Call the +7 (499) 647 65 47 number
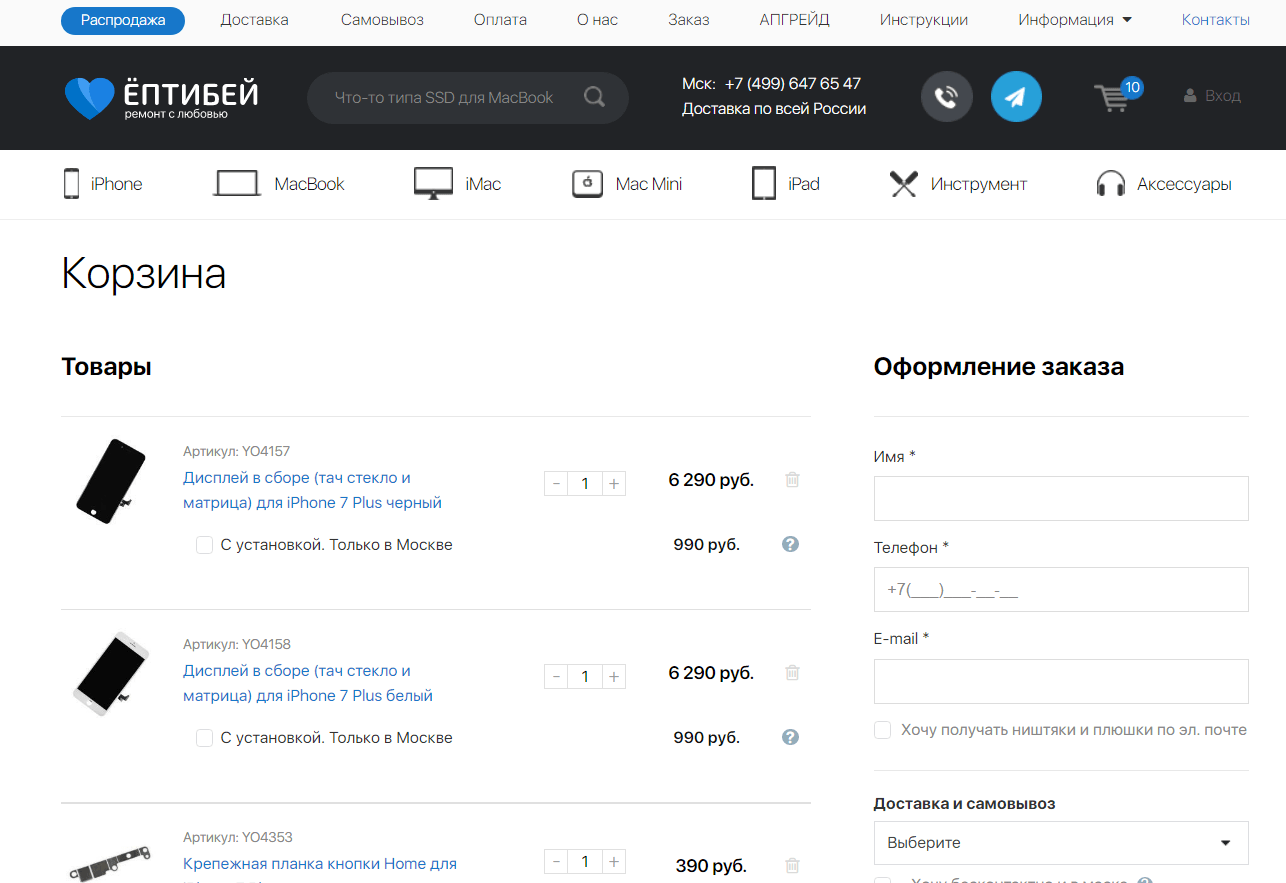Screen dimensions: 1286x883 [x=793, y=84]
